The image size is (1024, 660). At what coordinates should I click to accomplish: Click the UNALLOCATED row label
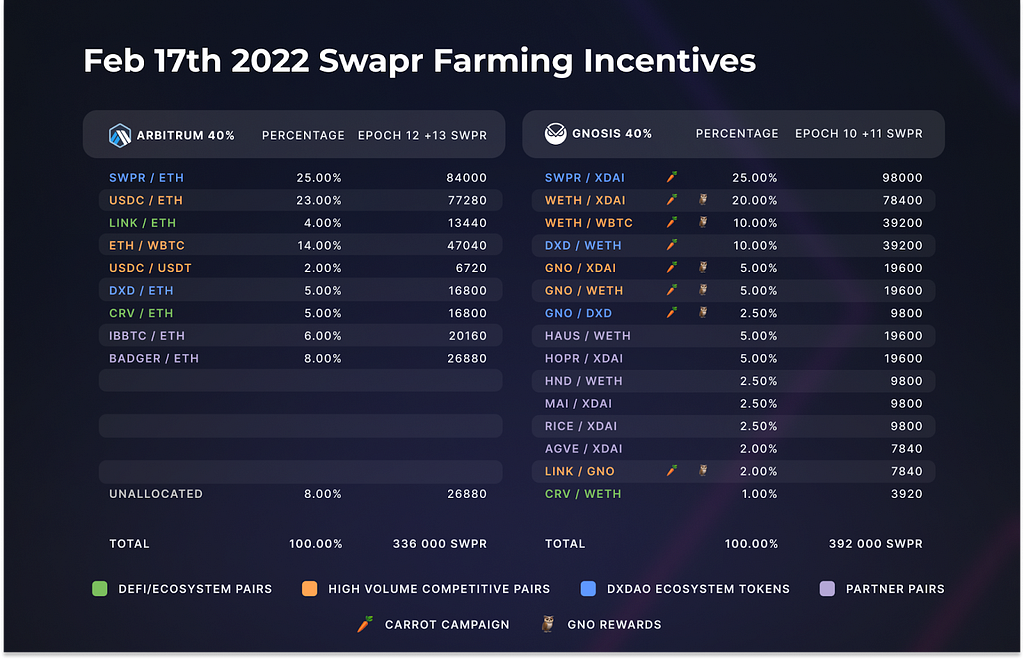click(156, 494)
